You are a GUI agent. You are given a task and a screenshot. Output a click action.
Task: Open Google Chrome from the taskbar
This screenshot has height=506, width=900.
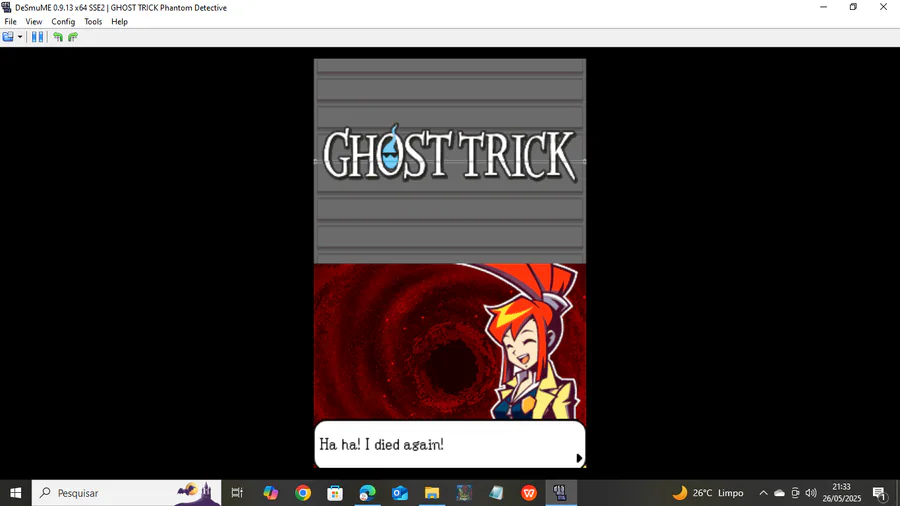[x=303, y=493]
